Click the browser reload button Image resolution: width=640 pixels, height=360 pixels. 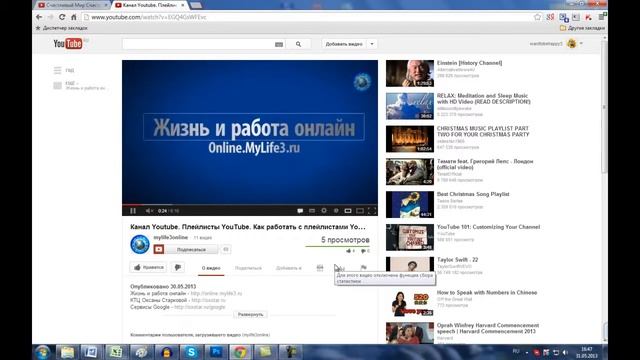point(62,17)
